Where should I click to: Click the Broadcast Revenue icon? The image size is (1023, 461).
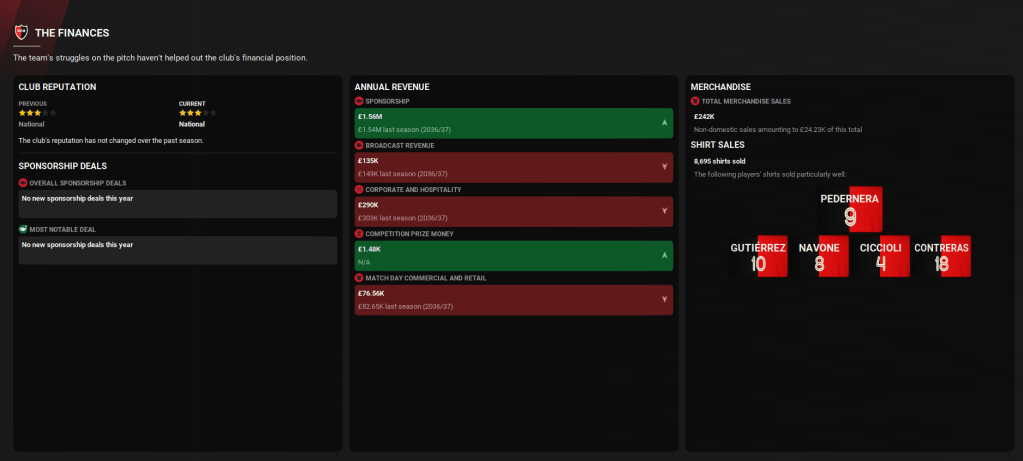click(359, 145)
